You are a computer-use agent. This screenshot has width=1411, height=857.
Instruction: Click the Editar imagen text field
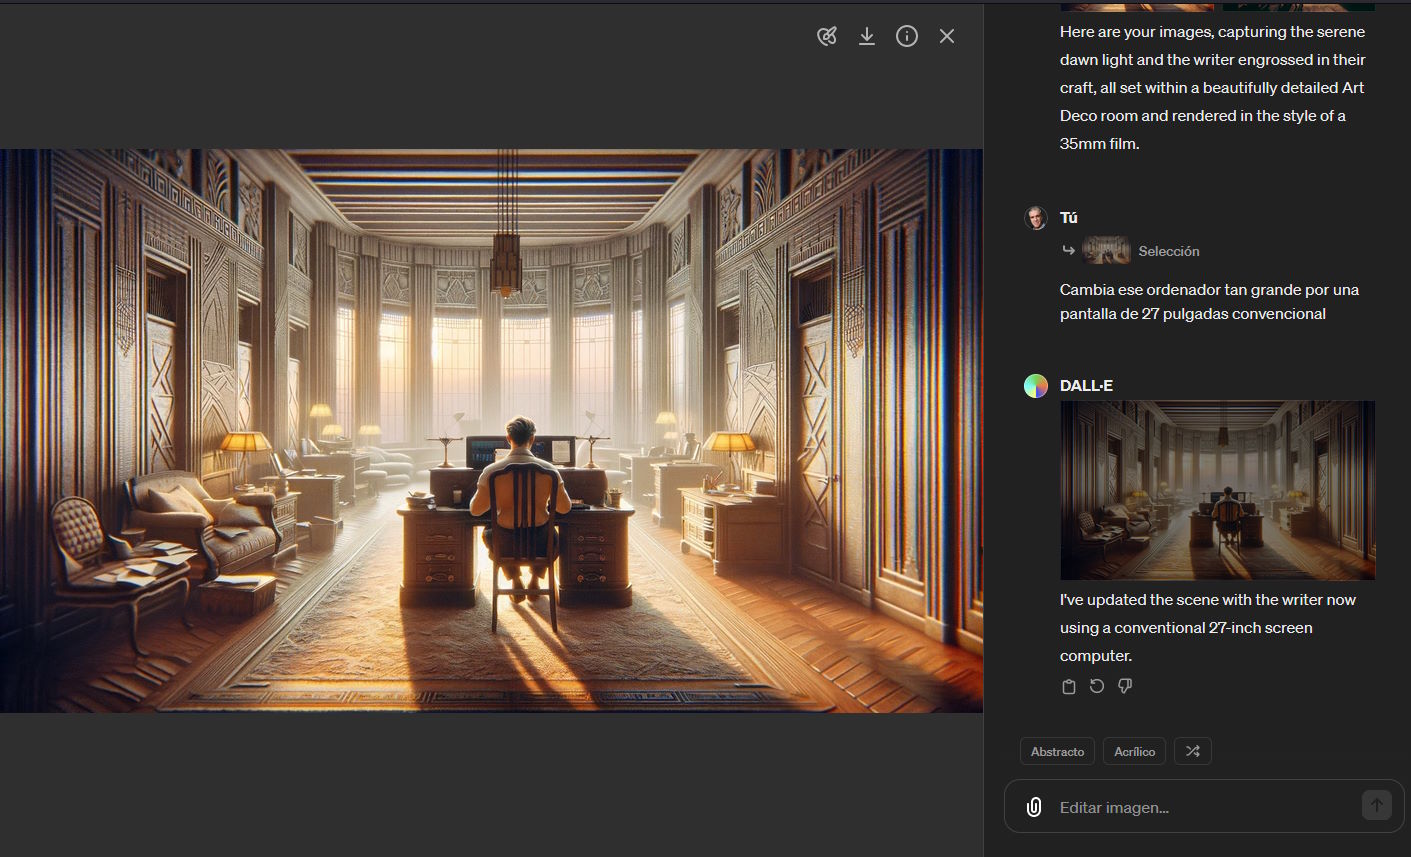1200,807
